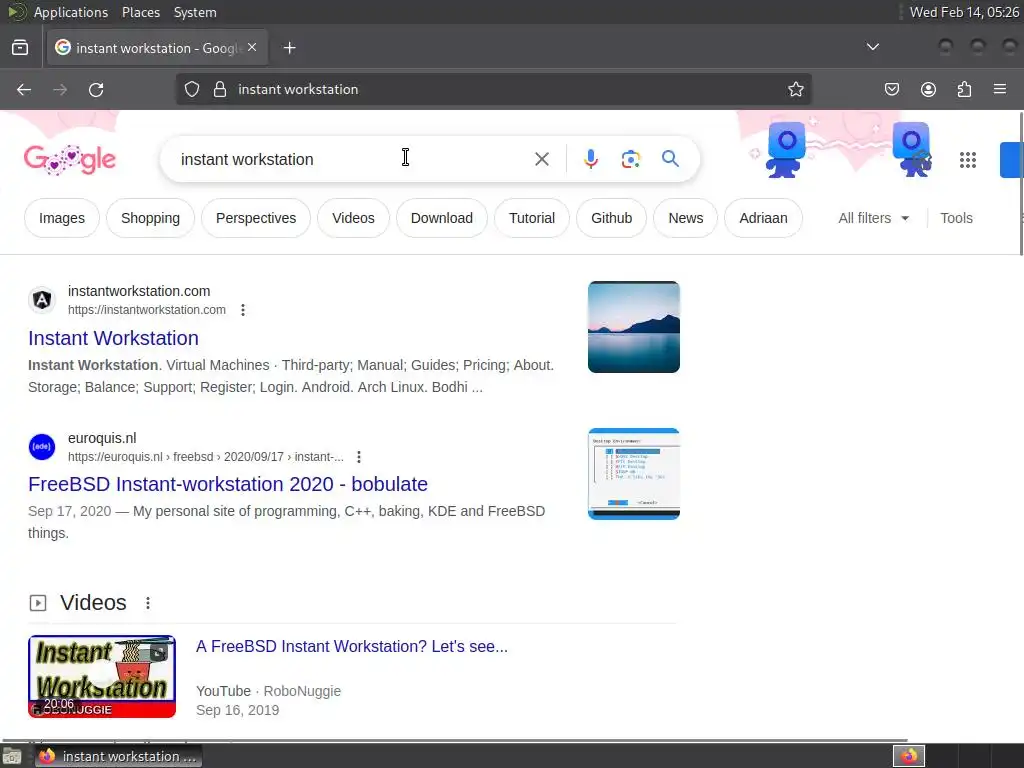
Task: Open the Places menu
Action: coord(140,12)
